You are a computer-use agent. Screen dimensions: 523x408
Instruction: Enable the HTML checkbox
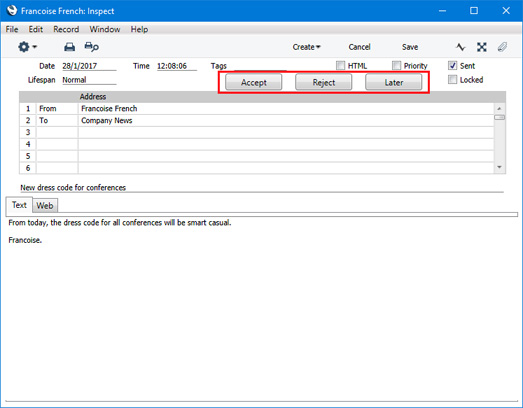click(340, 65)
